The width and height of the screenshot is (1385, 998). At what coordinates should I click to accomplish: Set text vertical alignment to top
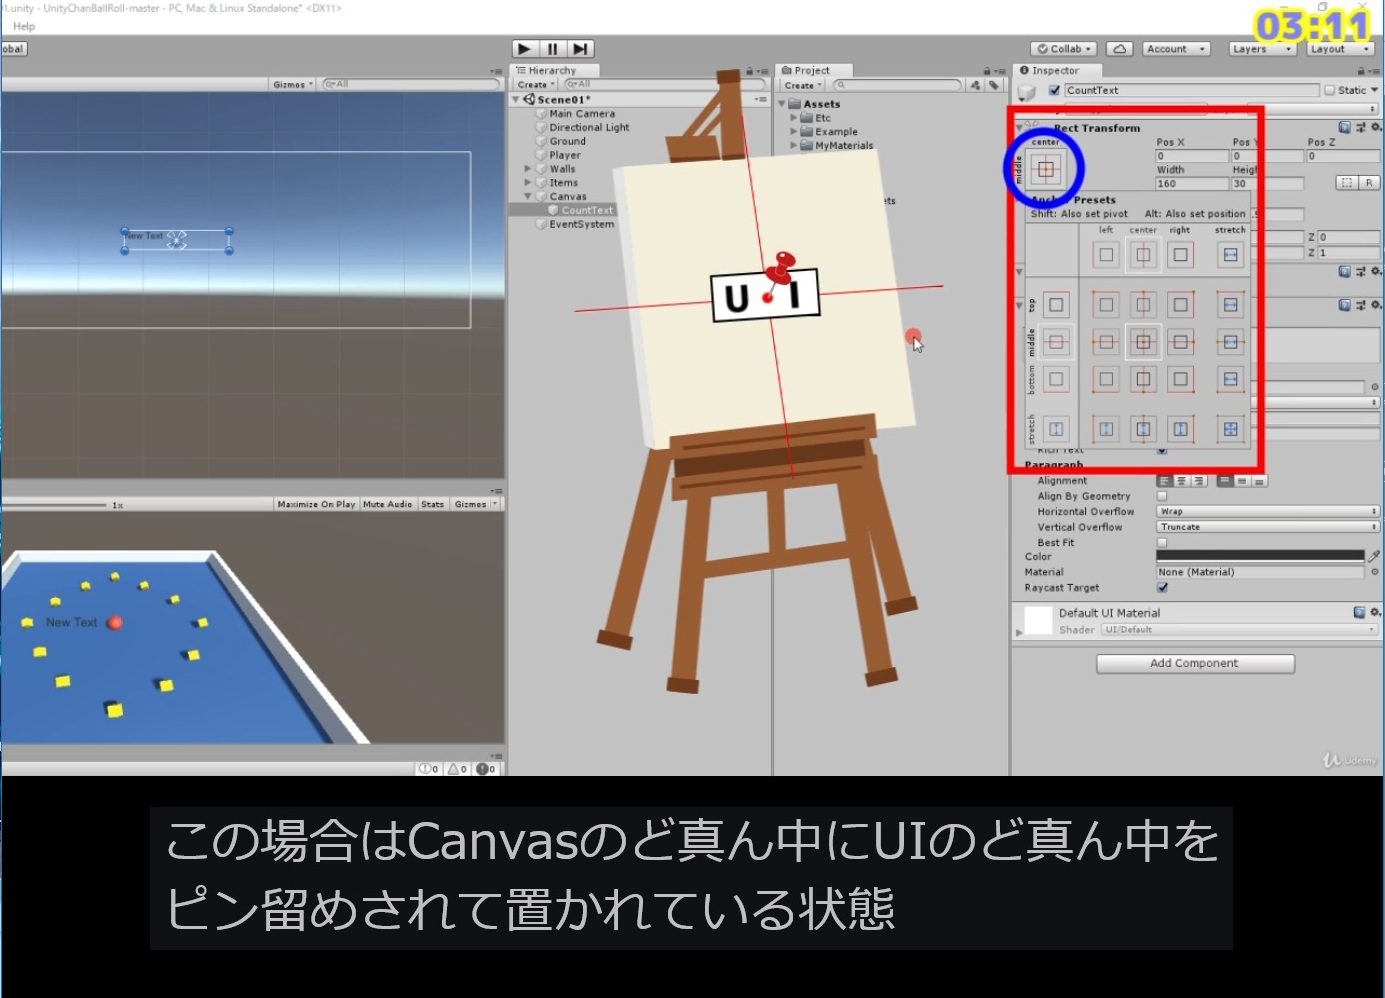coord(1225,481)
